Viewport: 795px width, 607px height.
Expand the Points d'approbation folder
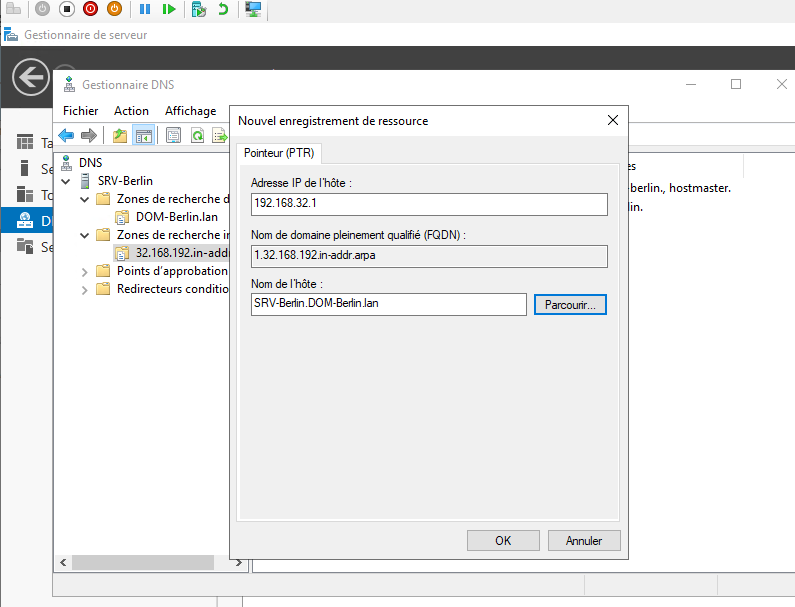pyautogui.click(x=84, y=271)
